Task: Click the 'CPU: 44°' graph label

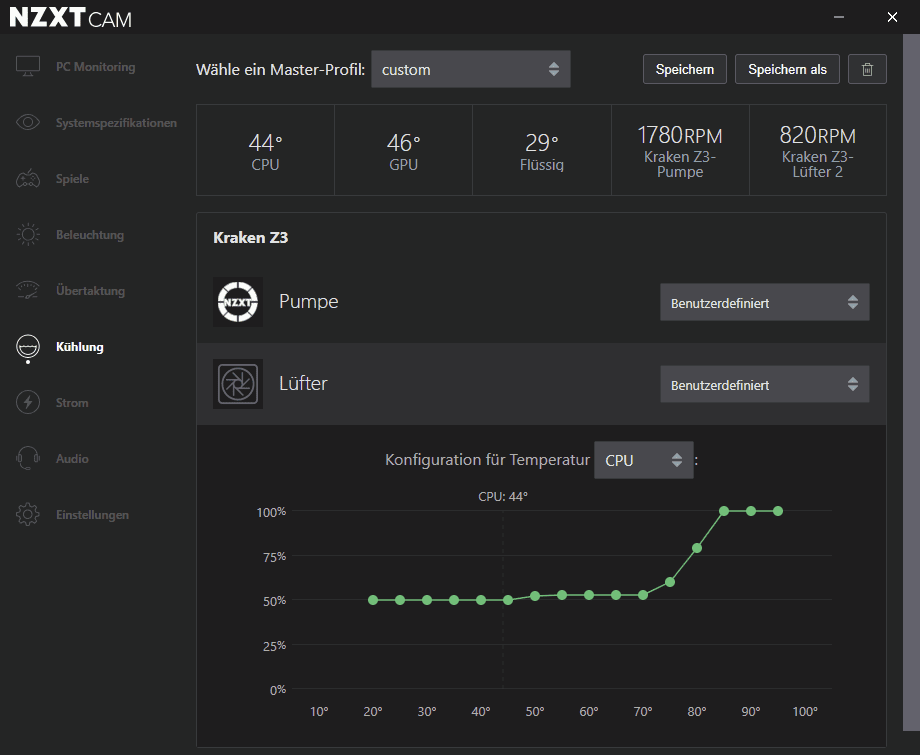Action: [x=503, y=497]
